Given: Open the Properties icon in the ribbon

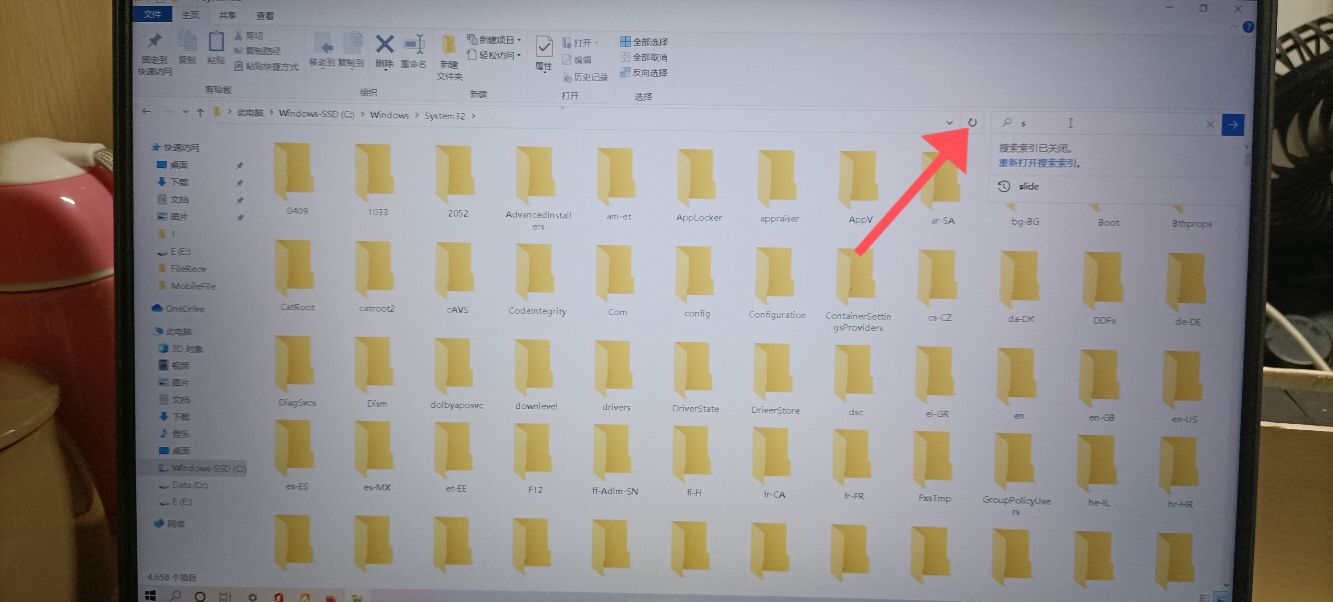Looking at the screenshot, I should pyautogui.click(x=544, y=45).
